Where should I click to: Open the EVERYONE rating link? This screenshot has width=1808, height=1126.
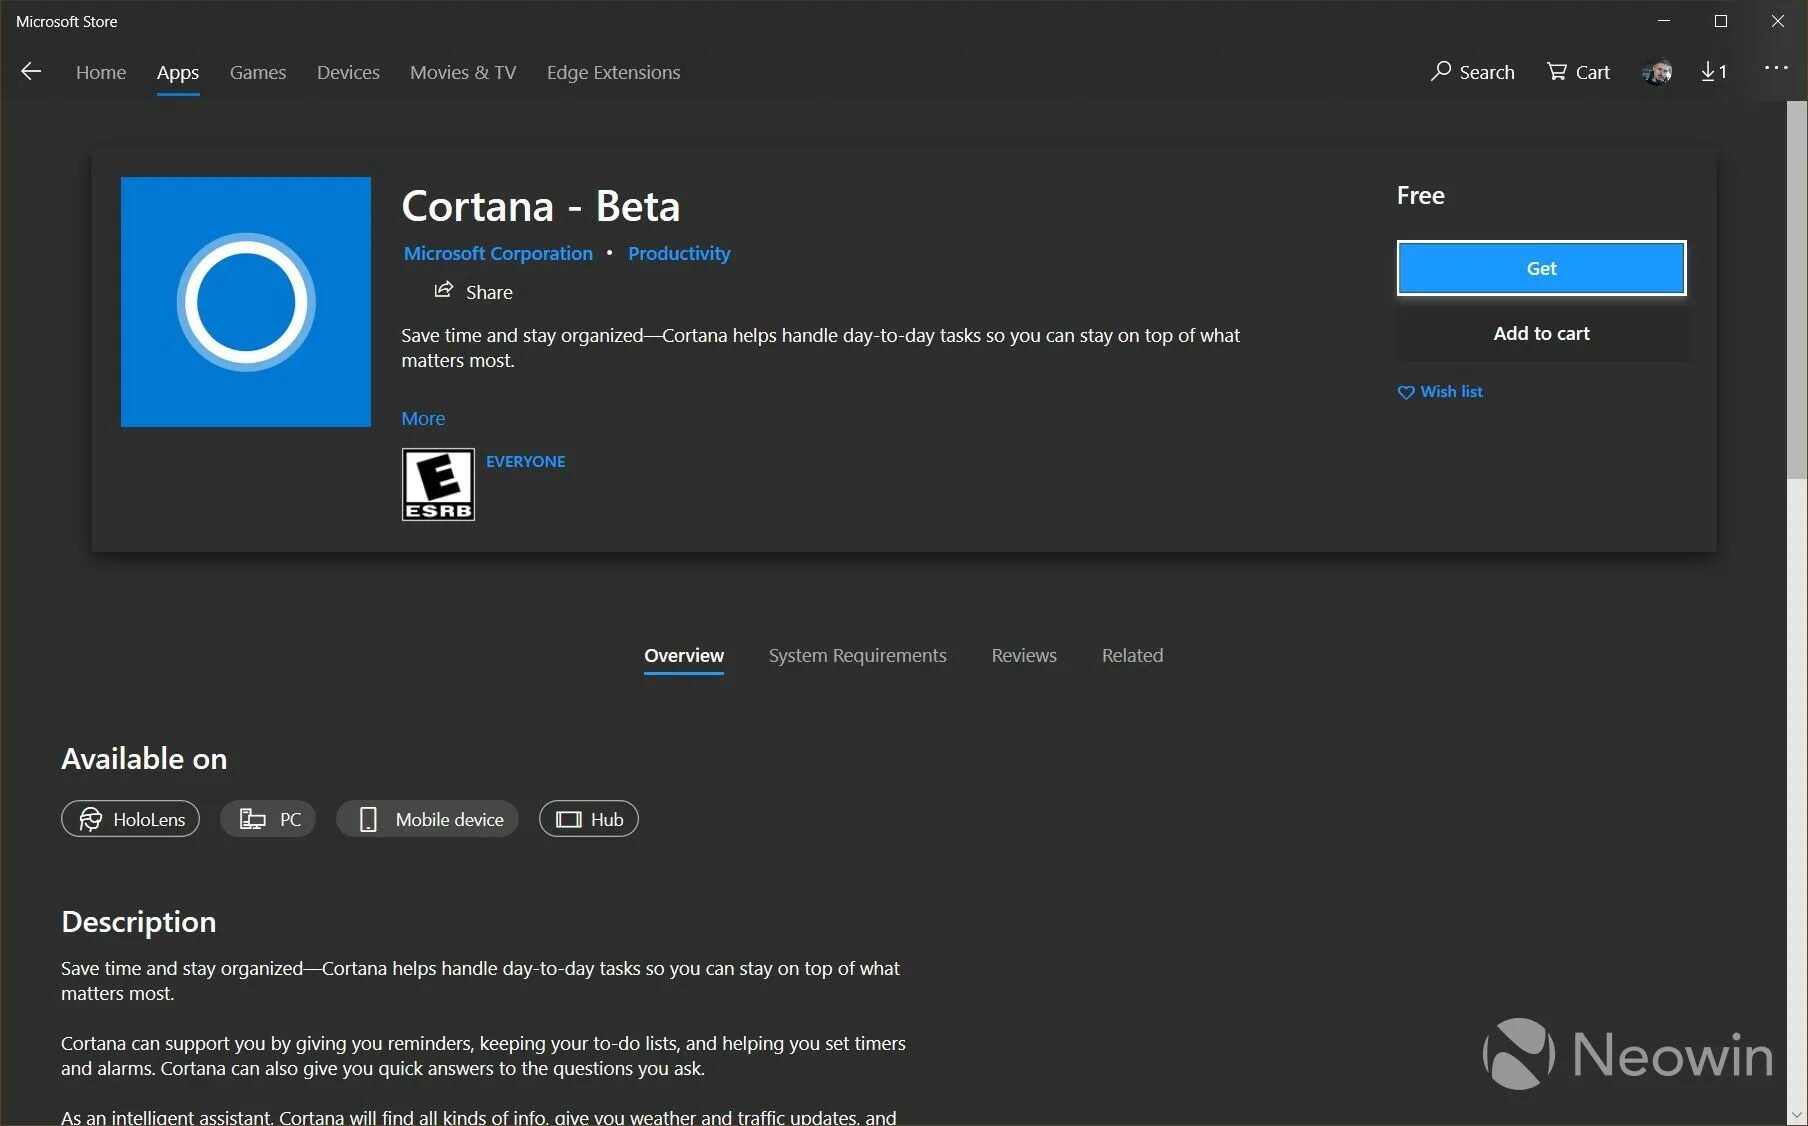pyautogui.click(x=526, y=462)
